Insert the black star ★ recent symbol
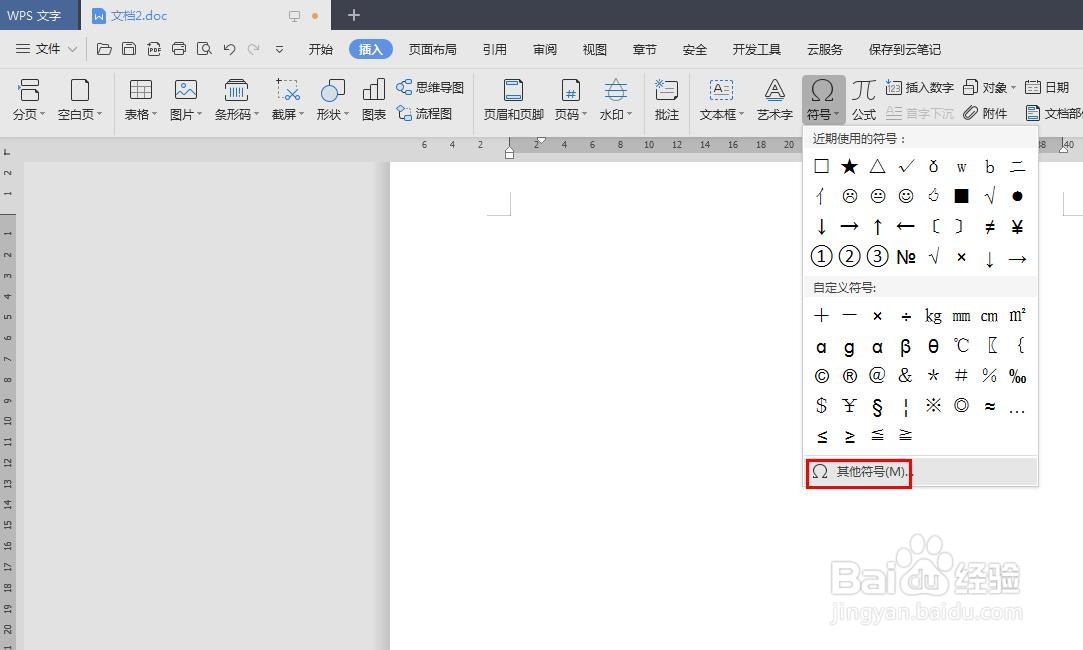Viewport: 1083px width, 650px height. pyautogui.click(x=849, y=166)
